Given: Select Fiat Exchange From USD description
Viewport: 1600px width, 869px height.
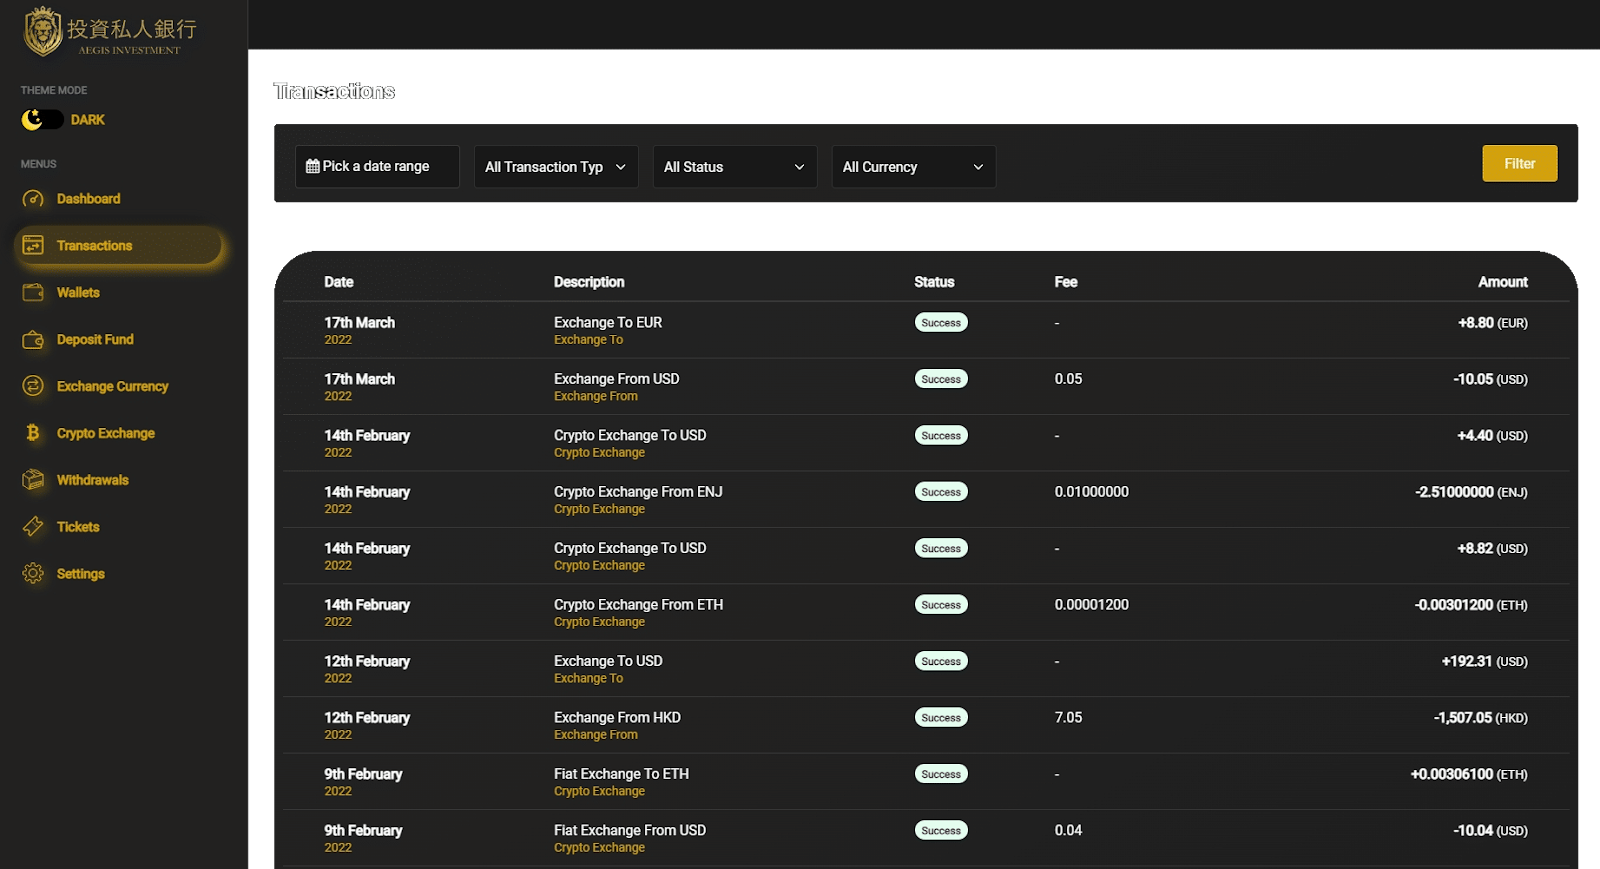Looking at the screenshot, I should (630, 830).
